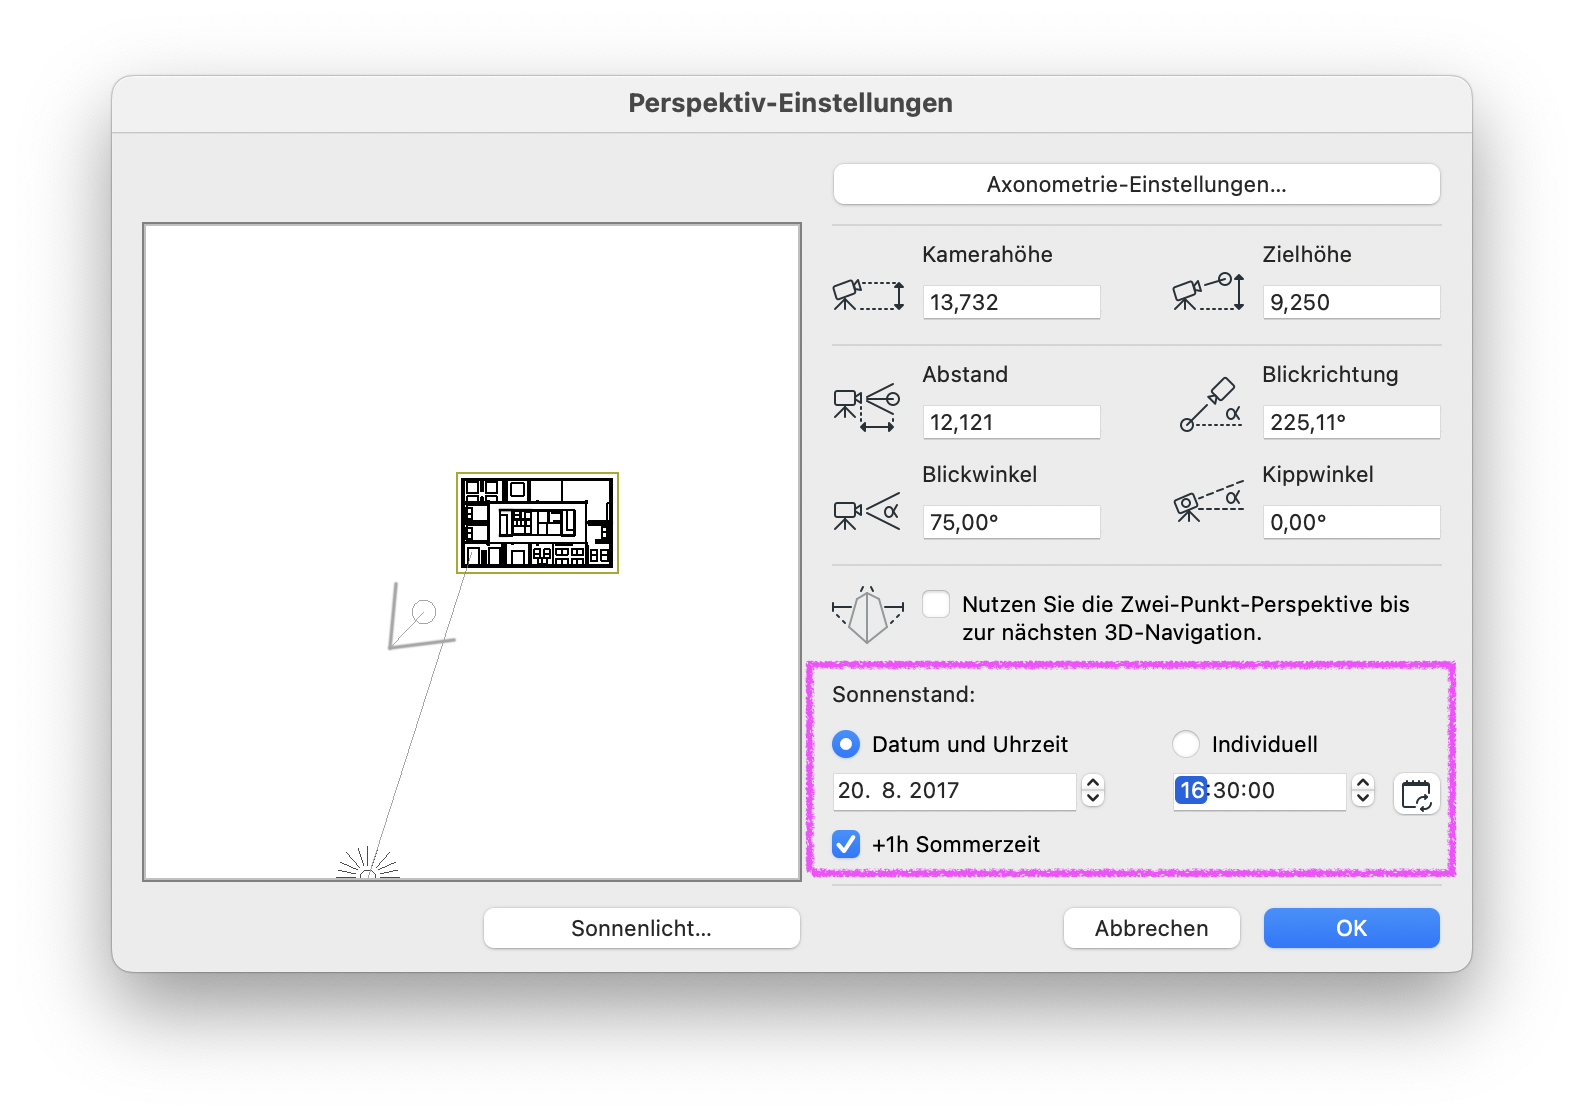Click the Sonnenstand: label
This screenshot has width=1584, height=1120.
[903, 694]
